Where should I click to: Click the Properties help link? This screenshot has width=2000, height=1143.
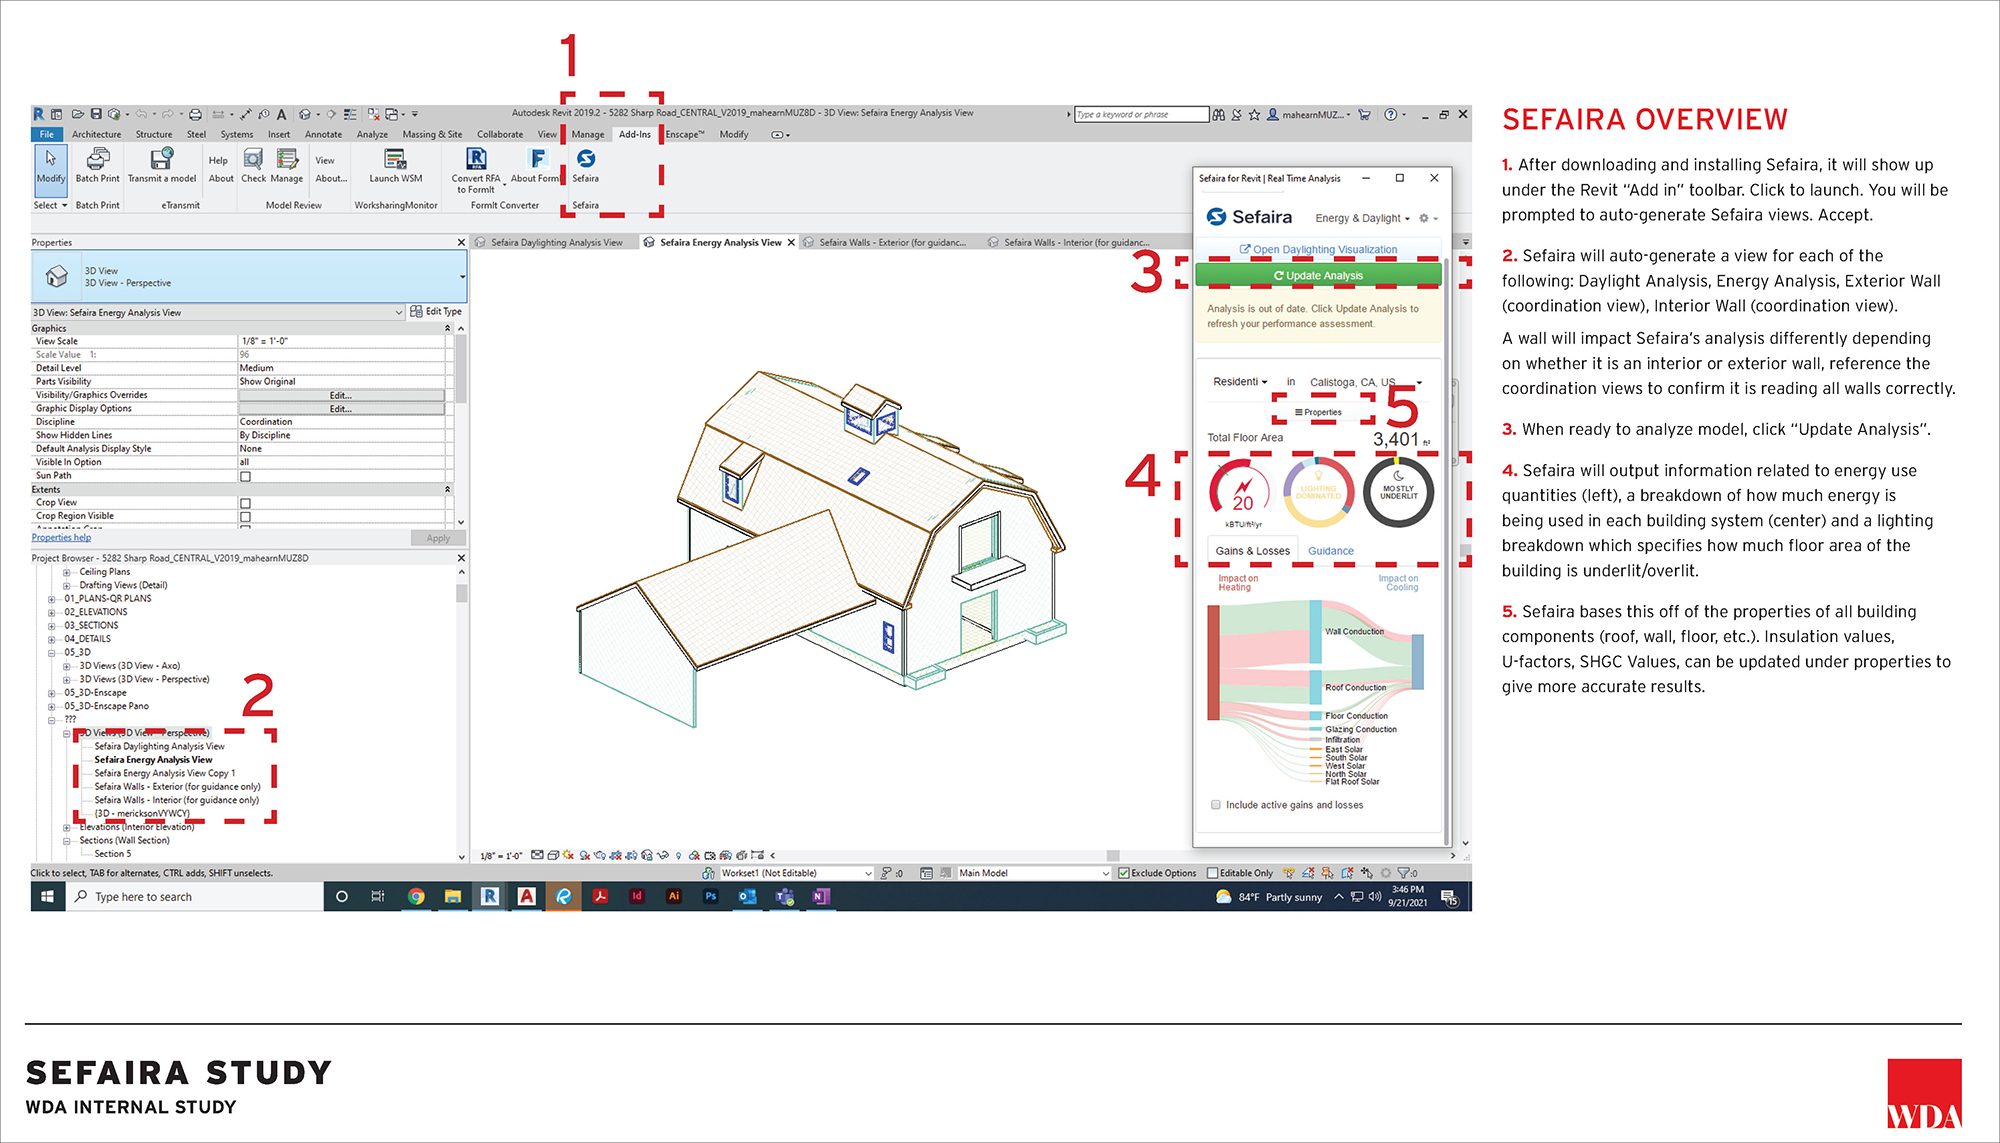[x=61, y=537]
